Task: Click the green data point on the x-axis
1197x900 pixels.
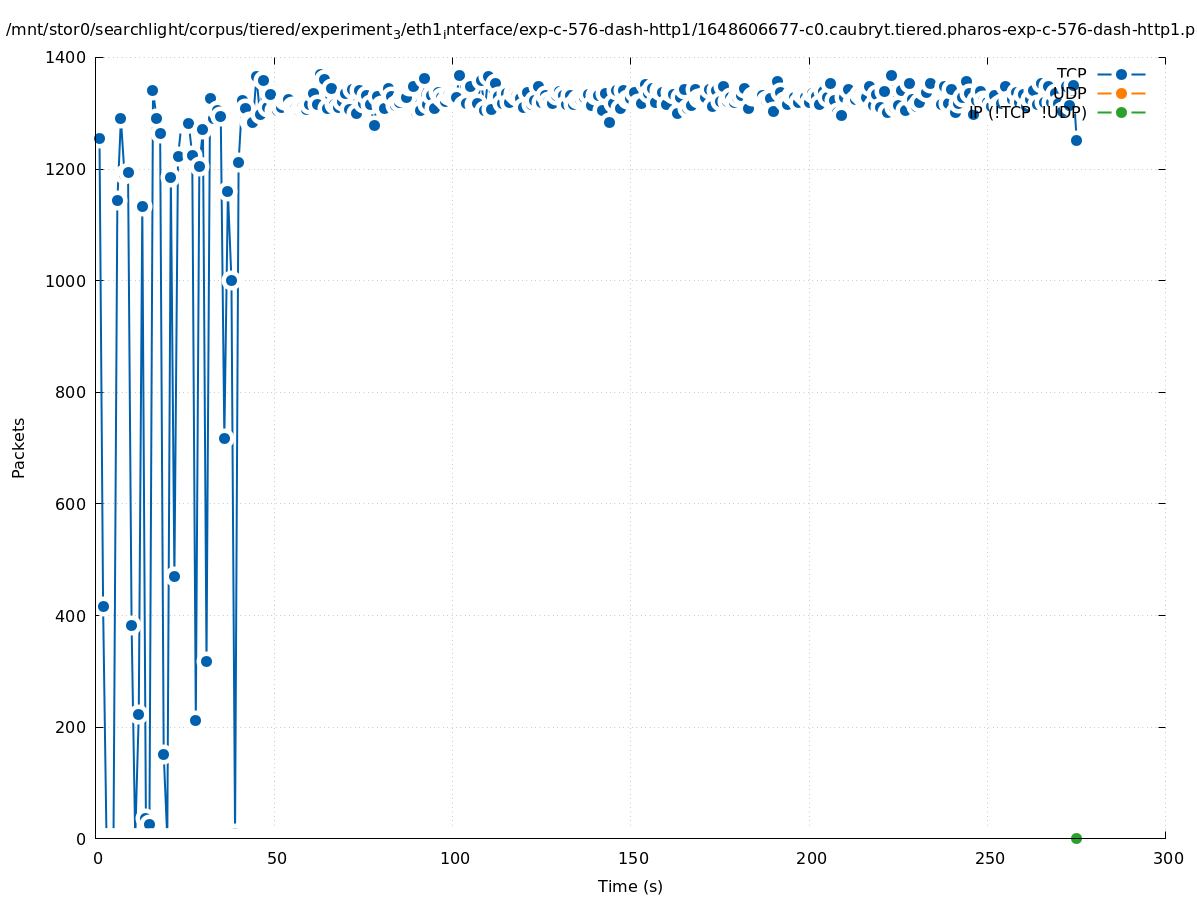Action: coord(1076,838)
